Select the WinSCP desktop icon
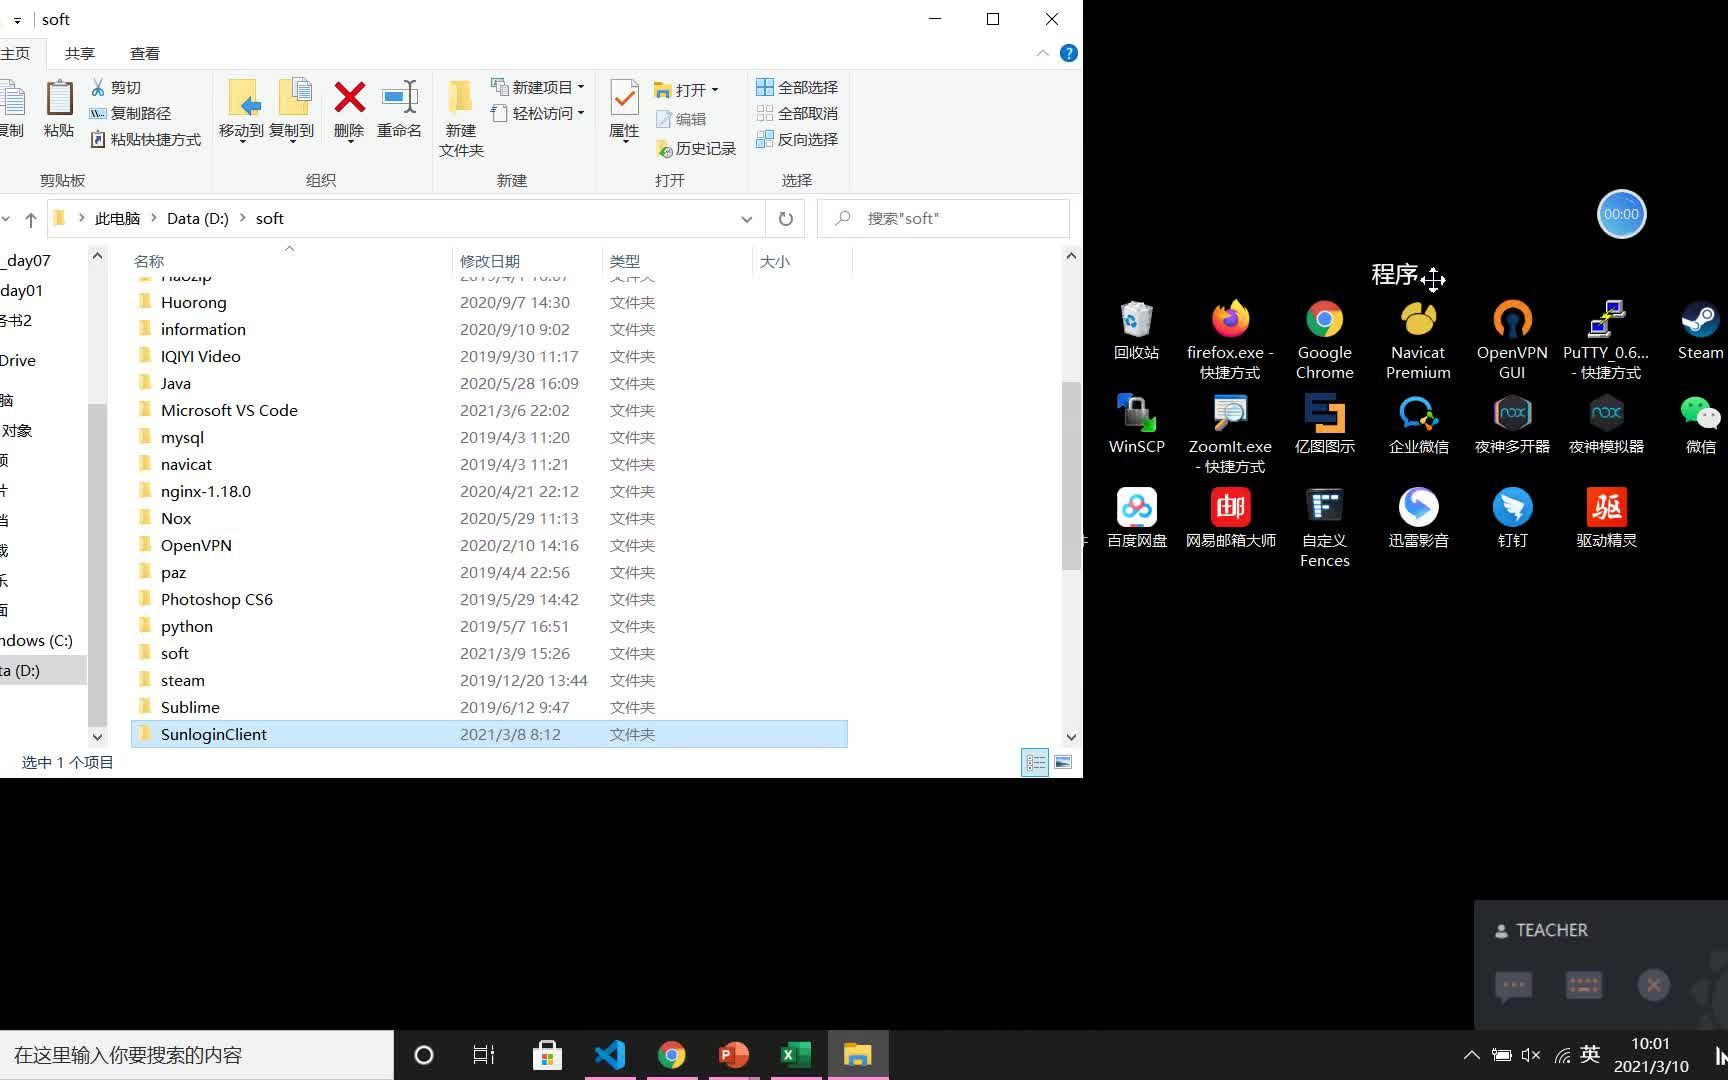Image resolution: width=1728 pixels, height=1080 pixels. 1136,424
